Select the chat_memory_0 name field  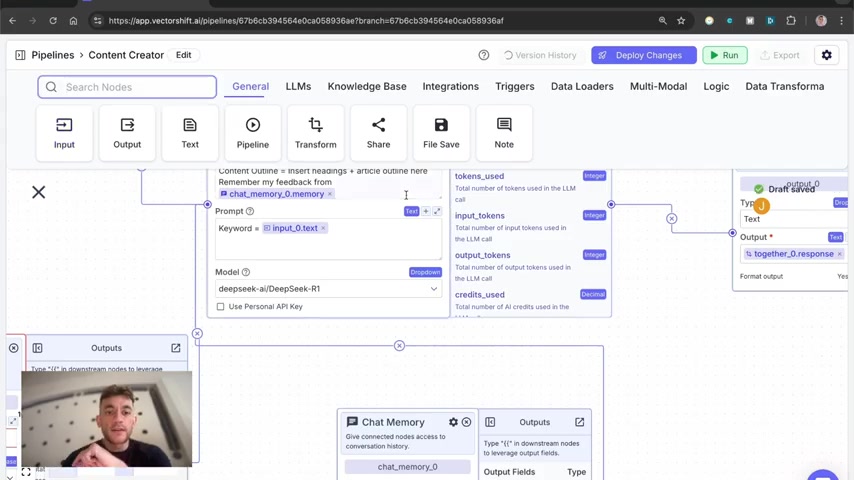(407, 467)
